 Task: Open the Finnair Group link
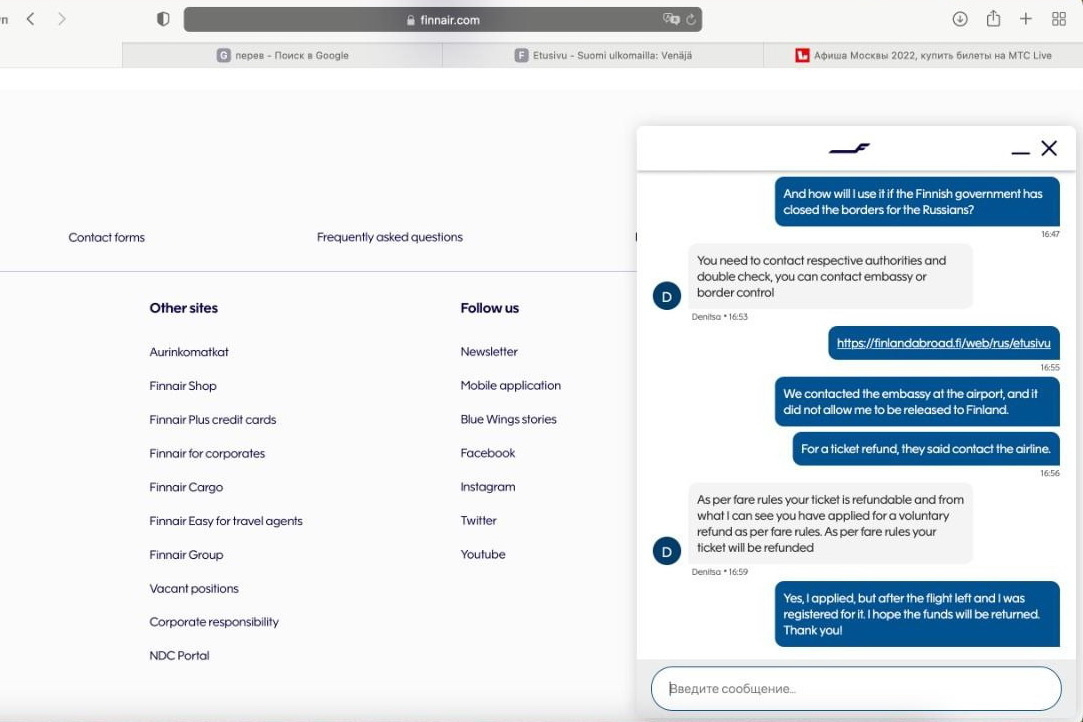tap(186, 555)
